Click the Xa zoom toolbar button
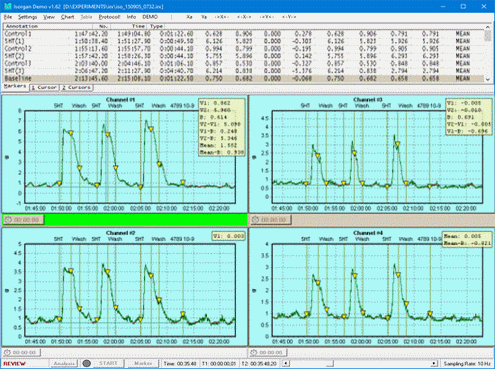495x369 pixels. click(x=189, y=17)
